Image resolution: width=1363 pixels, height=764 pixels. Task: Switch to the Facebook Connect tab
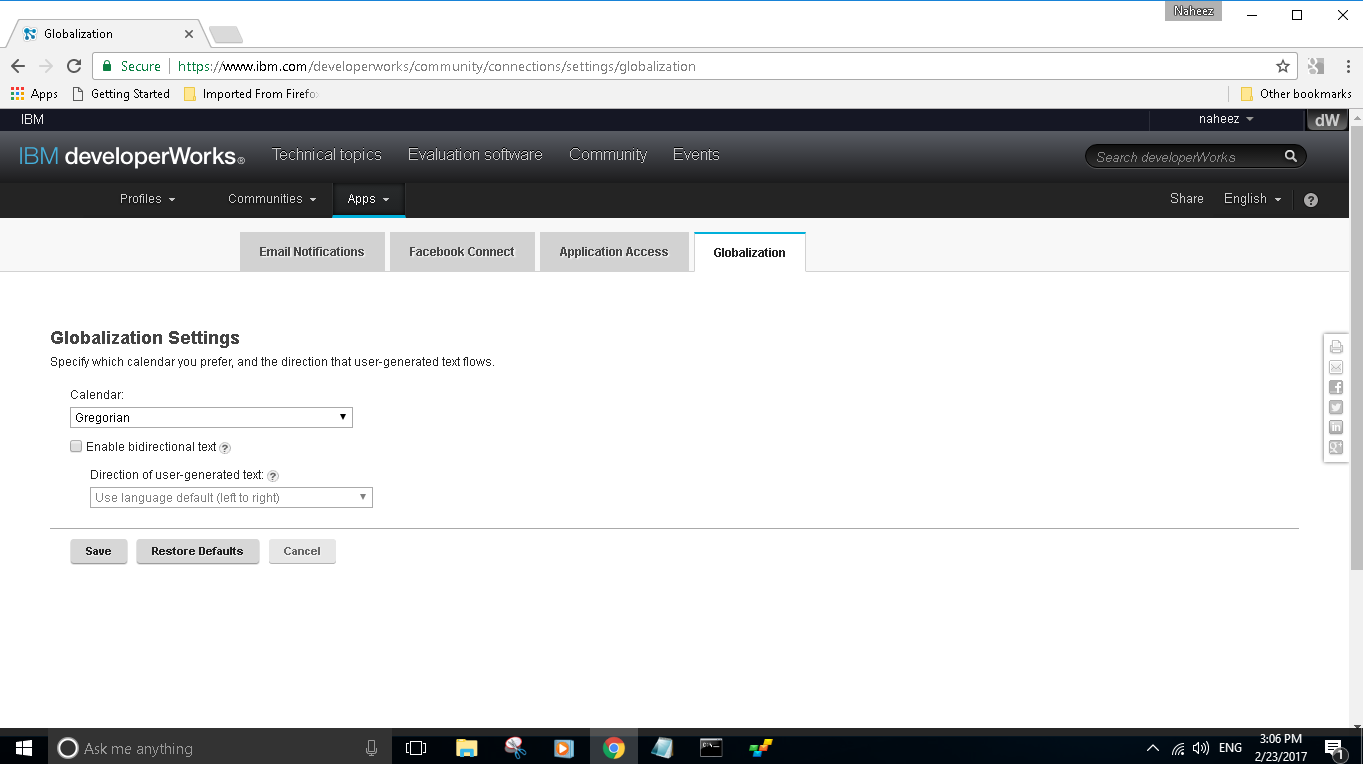(461, 252)
